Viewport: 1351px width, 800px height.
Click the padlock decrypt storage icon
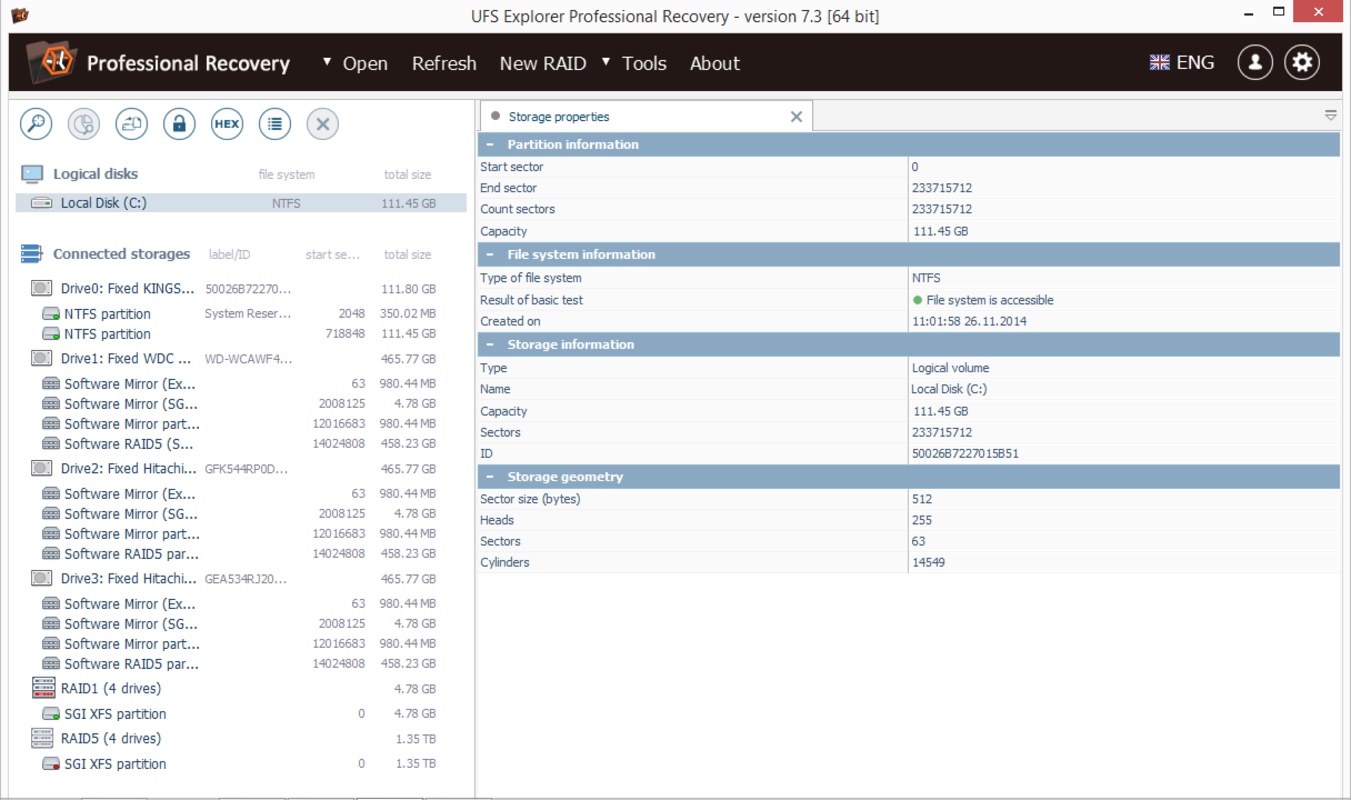pyautogui.click(x=179, y=124)
